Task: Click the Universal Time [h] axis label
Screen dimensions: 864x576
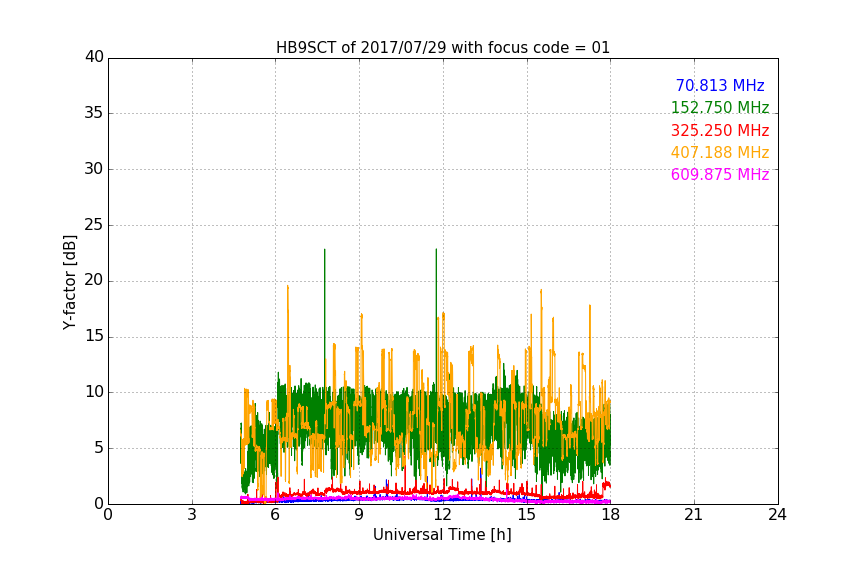Action: pyautogui.click(x=442, y=535)
